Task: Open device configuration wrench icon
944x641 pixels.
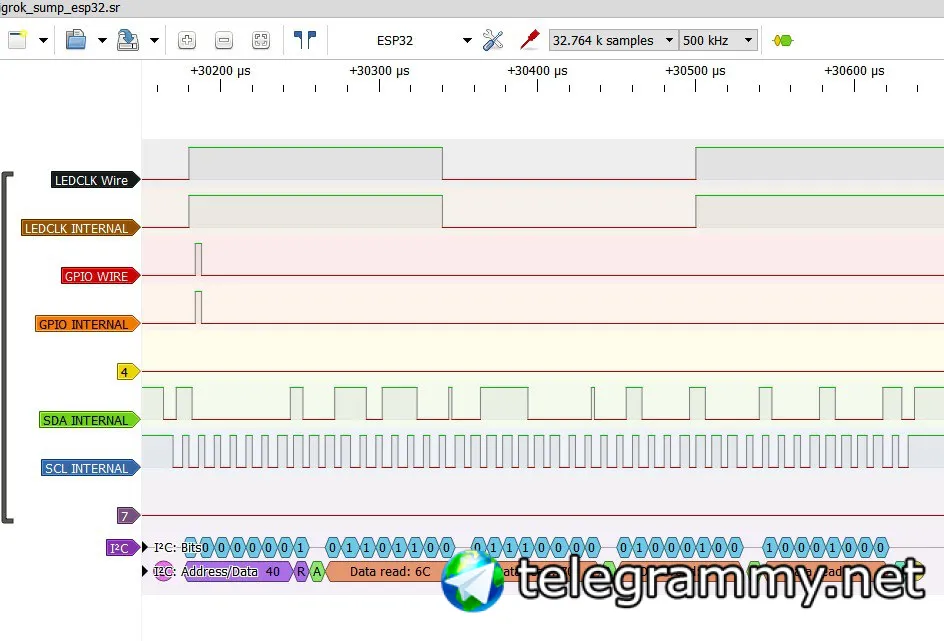Action: tap(492, 40)
